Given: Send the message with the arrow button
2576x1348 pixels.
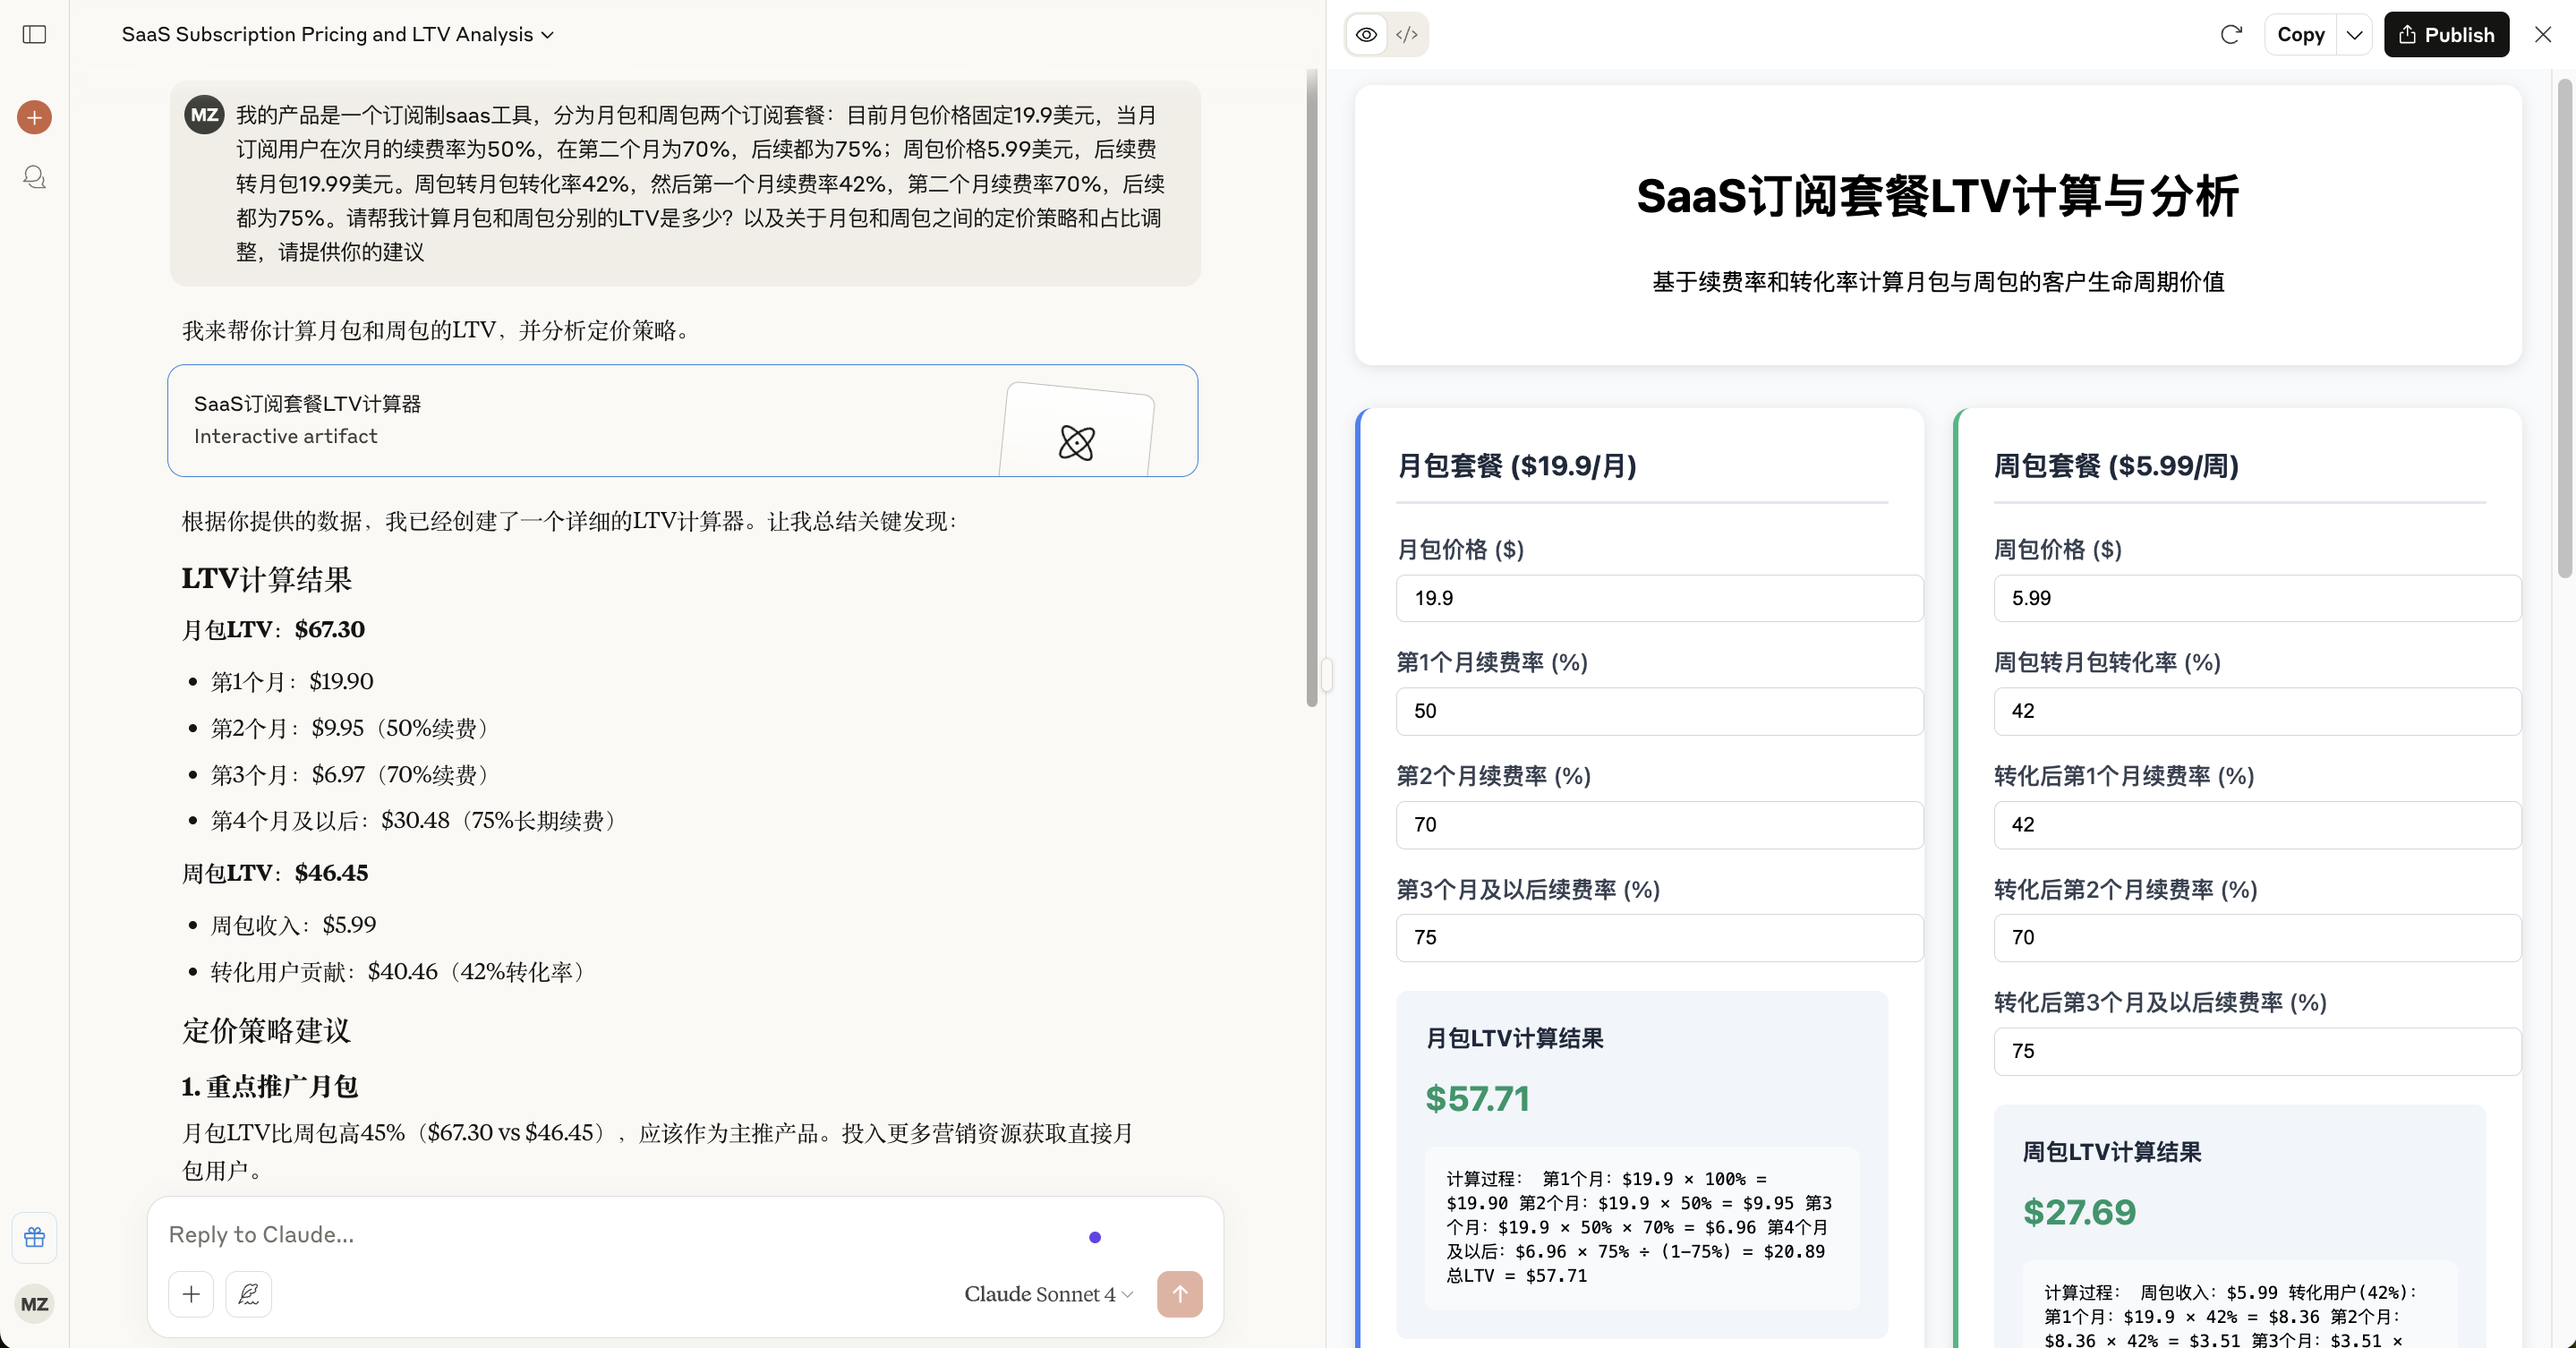Looking at the screenshot, I should pyautogui.click(x=1180, y=1294).
